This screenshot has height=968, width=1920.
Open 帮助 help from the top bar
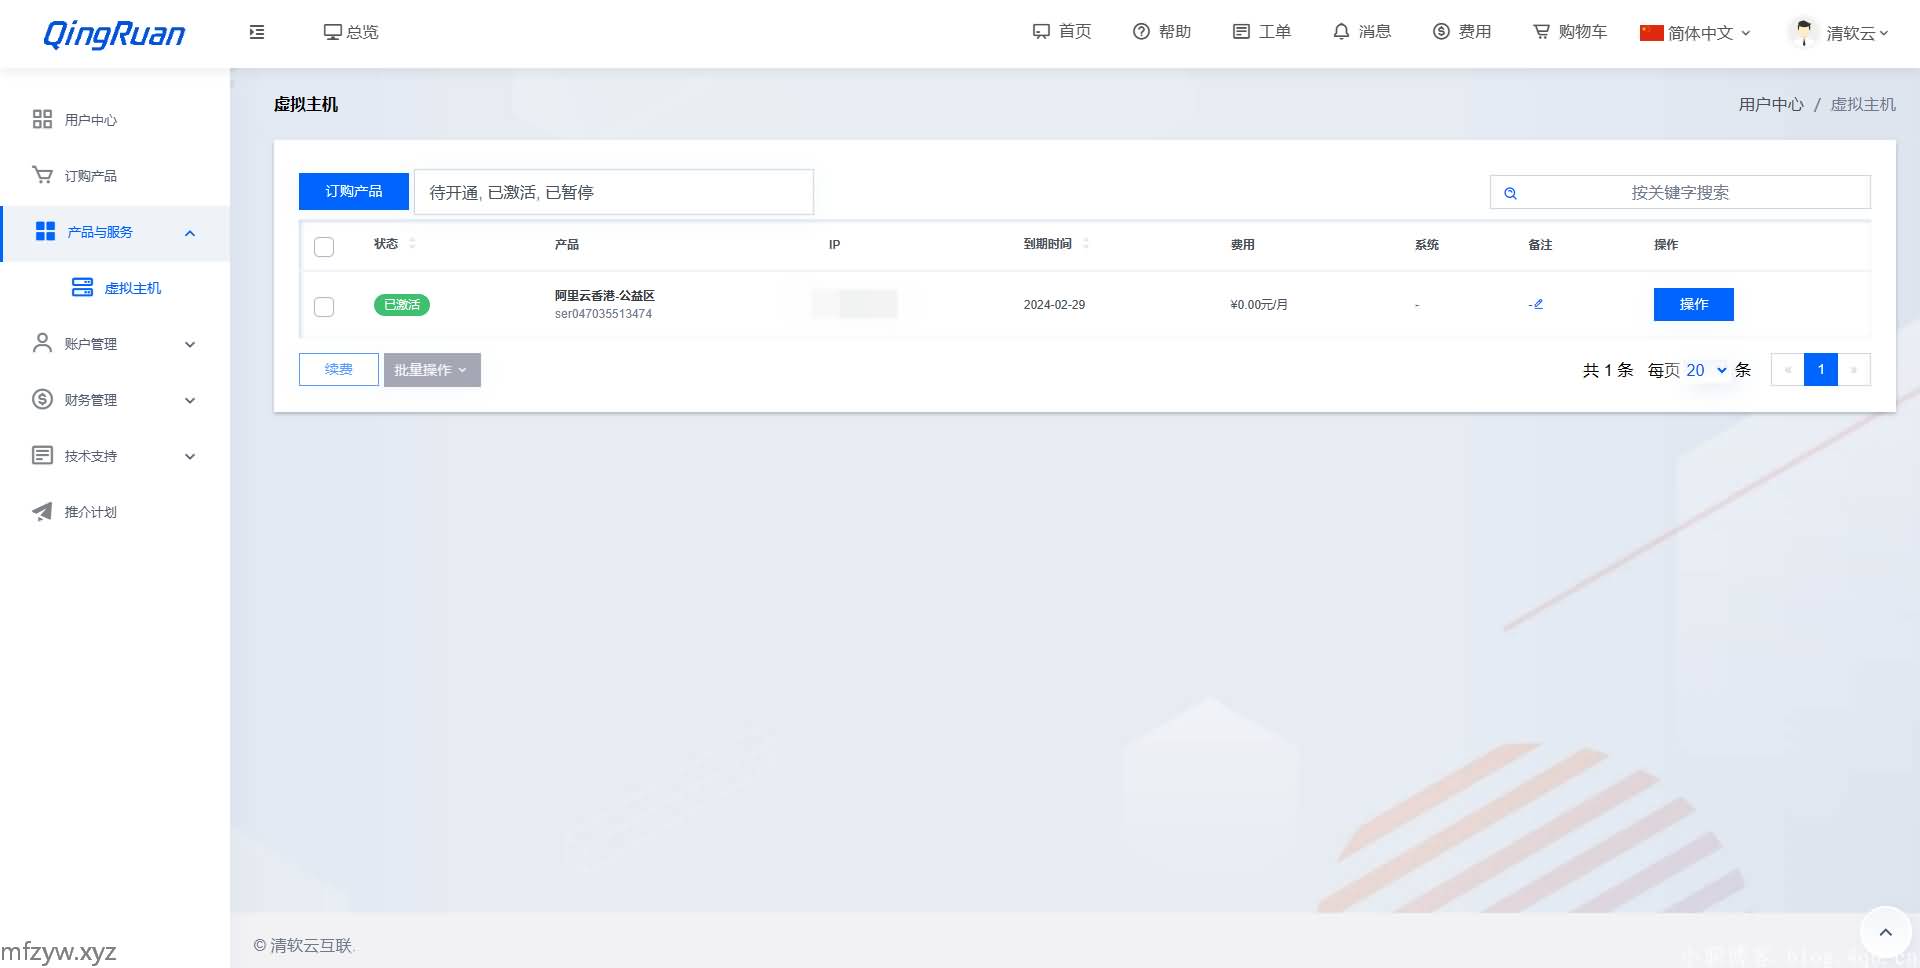pos(1161,32)
